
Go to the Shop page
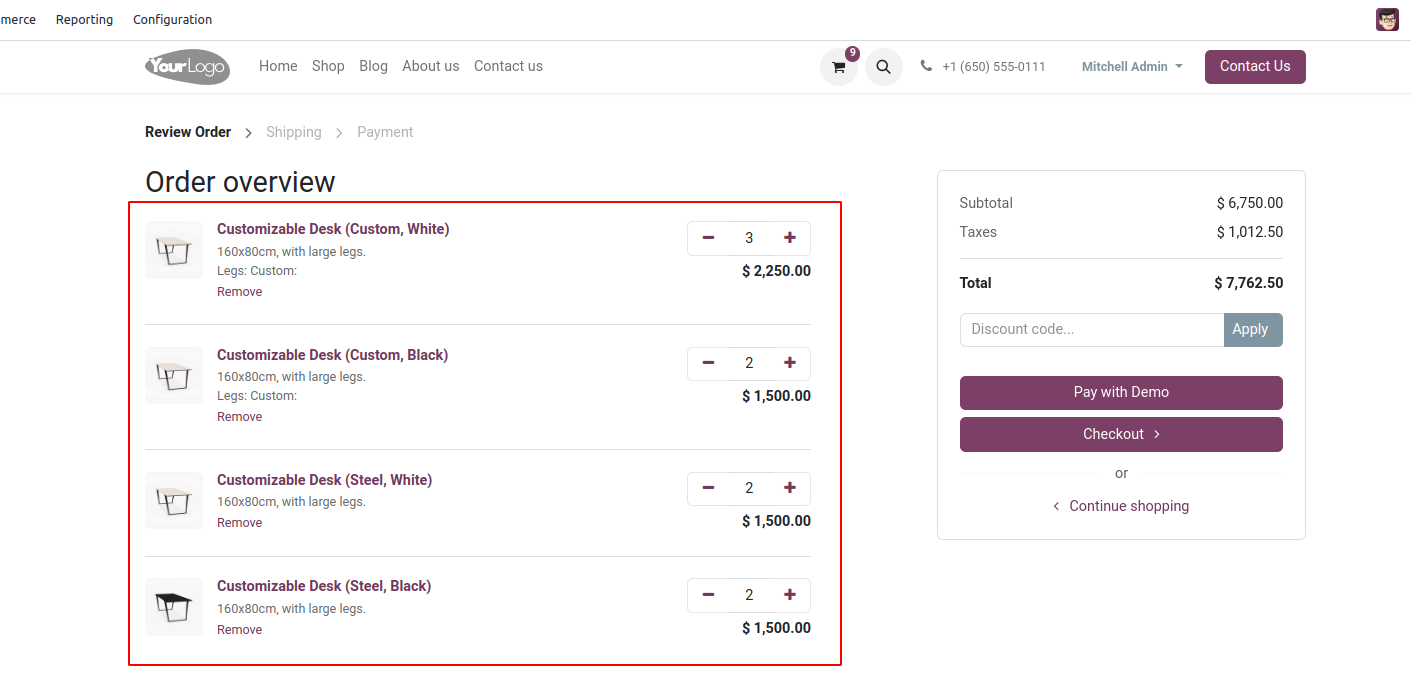[x=328, y=66]
